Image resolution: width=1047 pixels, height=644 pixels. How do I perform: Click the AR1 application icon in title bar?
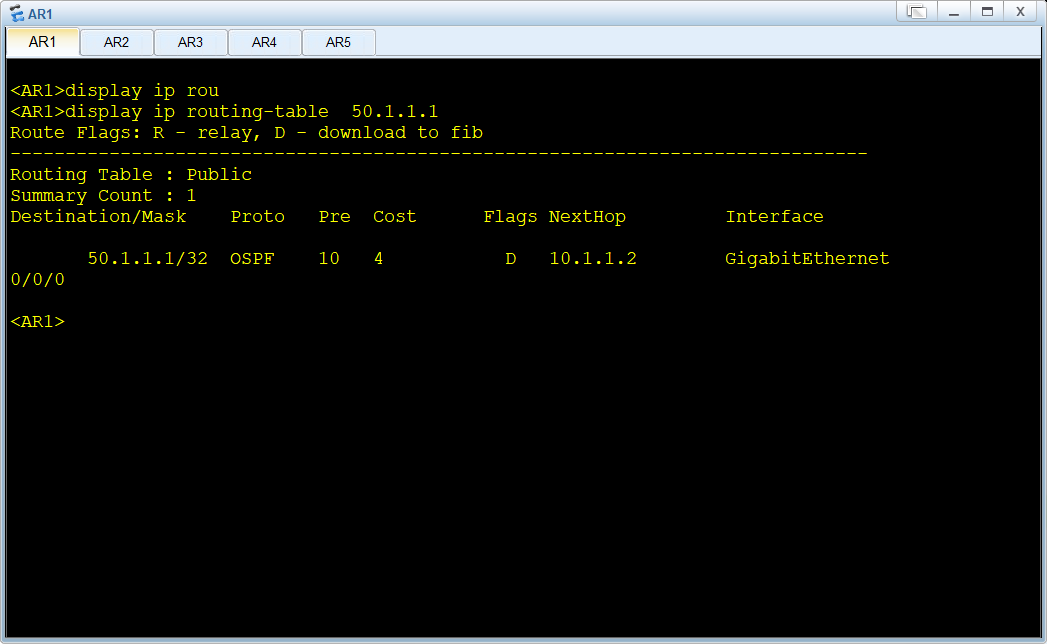click(17, 13)
